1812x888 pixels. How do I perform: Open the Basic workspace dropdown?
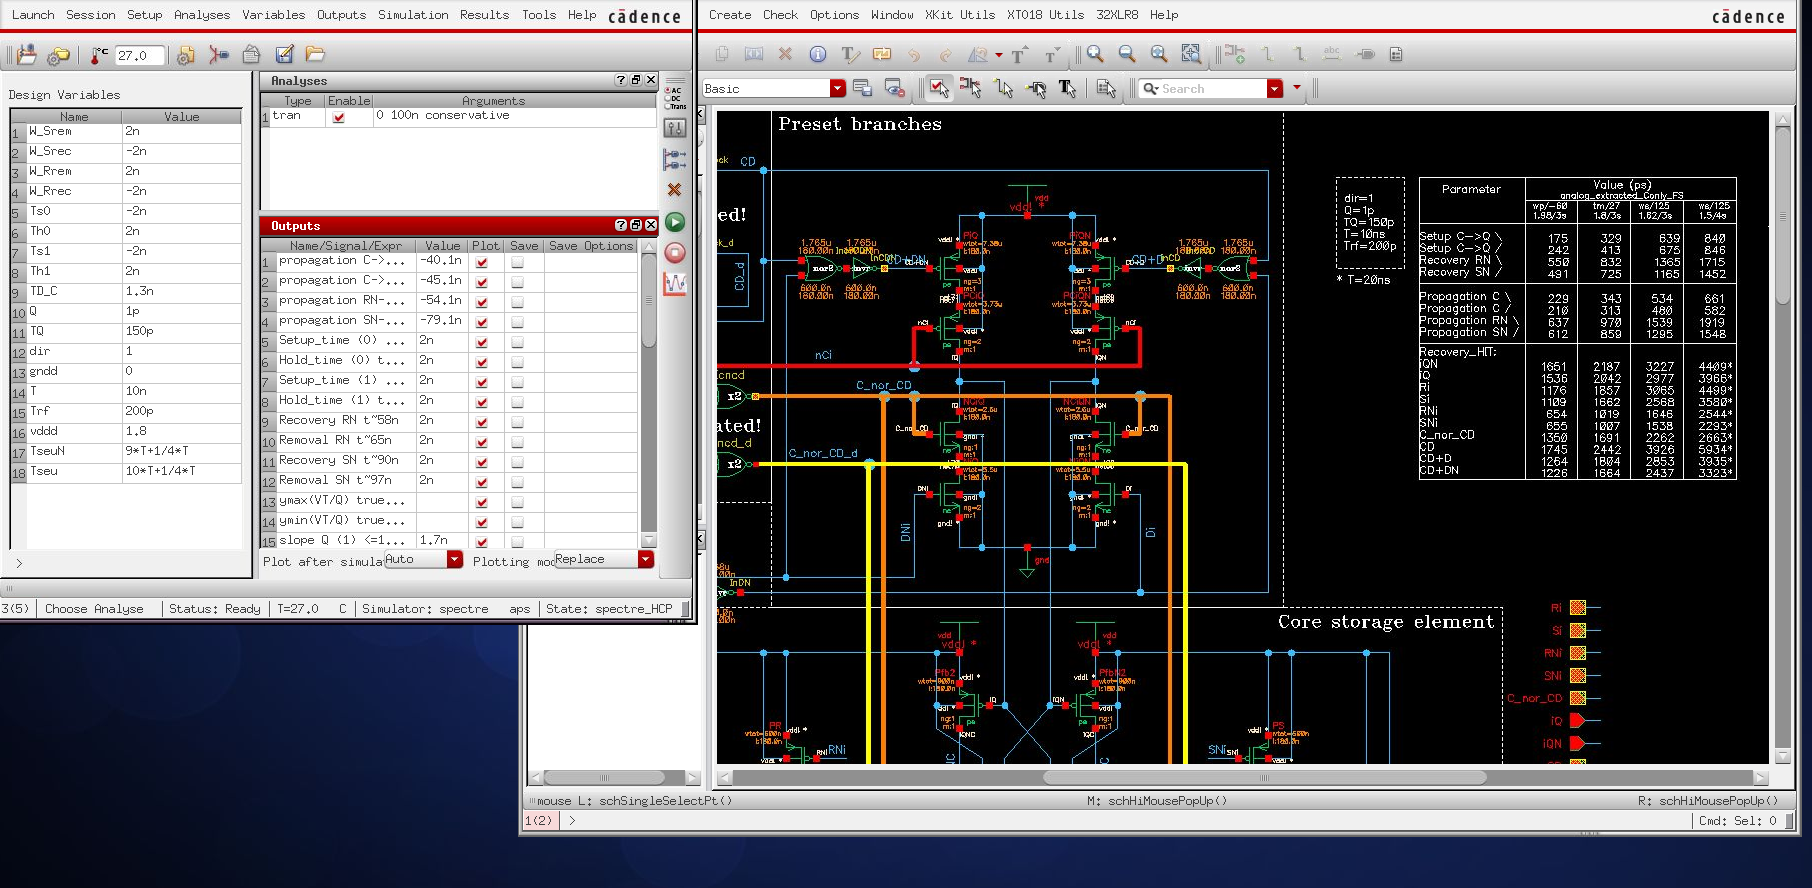click(838, 88)
